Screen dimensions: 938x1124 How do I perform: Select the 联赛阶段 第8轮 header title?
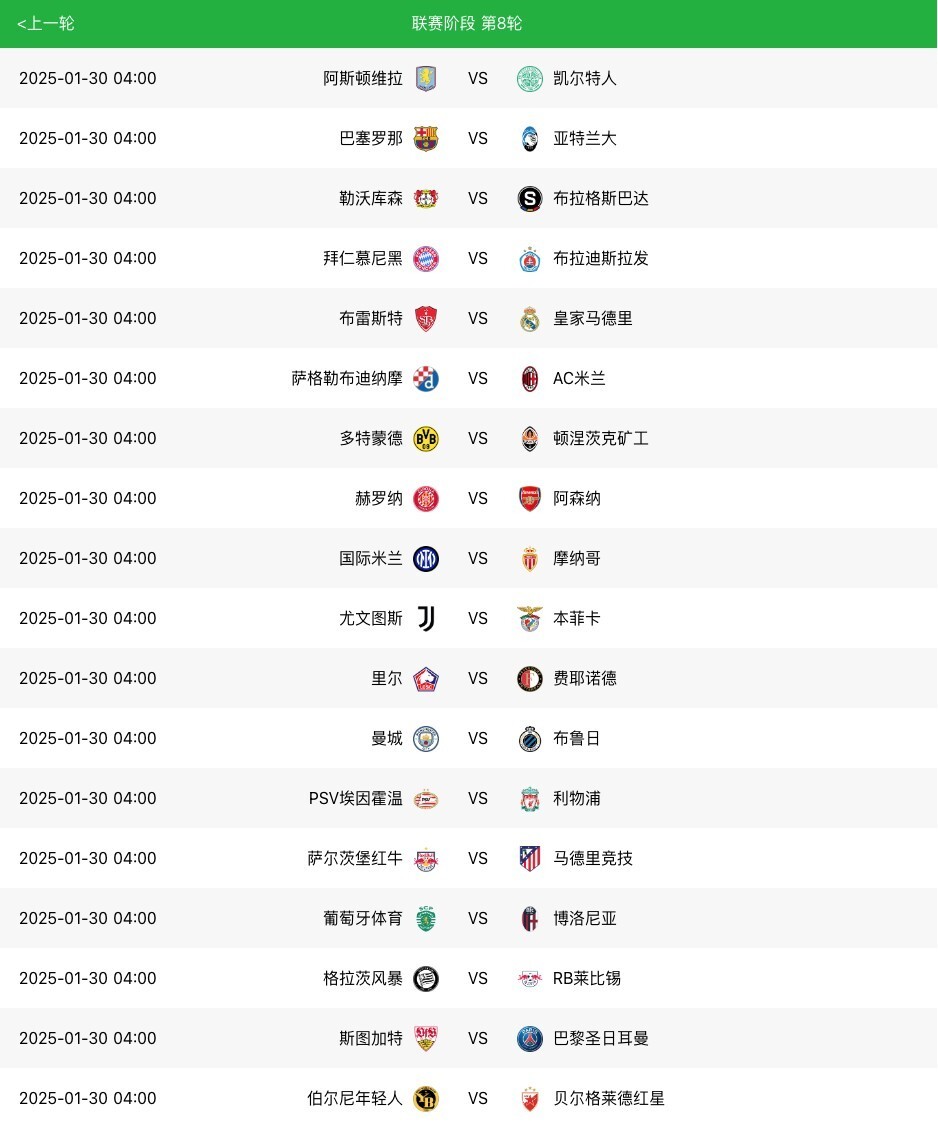click(467, 23)
